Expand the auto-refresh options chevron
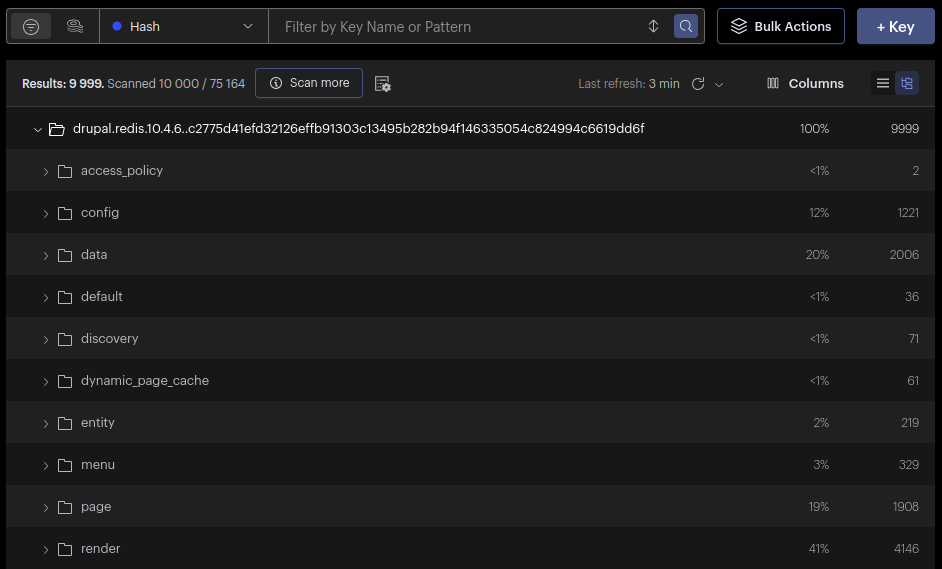This screenshot has width=942, height=569. click(x=719, y=84)
